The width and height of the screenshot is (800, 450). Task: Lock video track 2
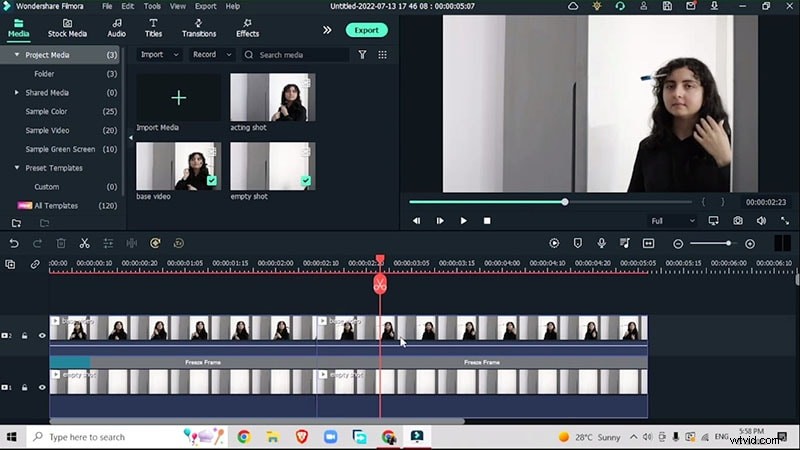click(x=24, y=335)
